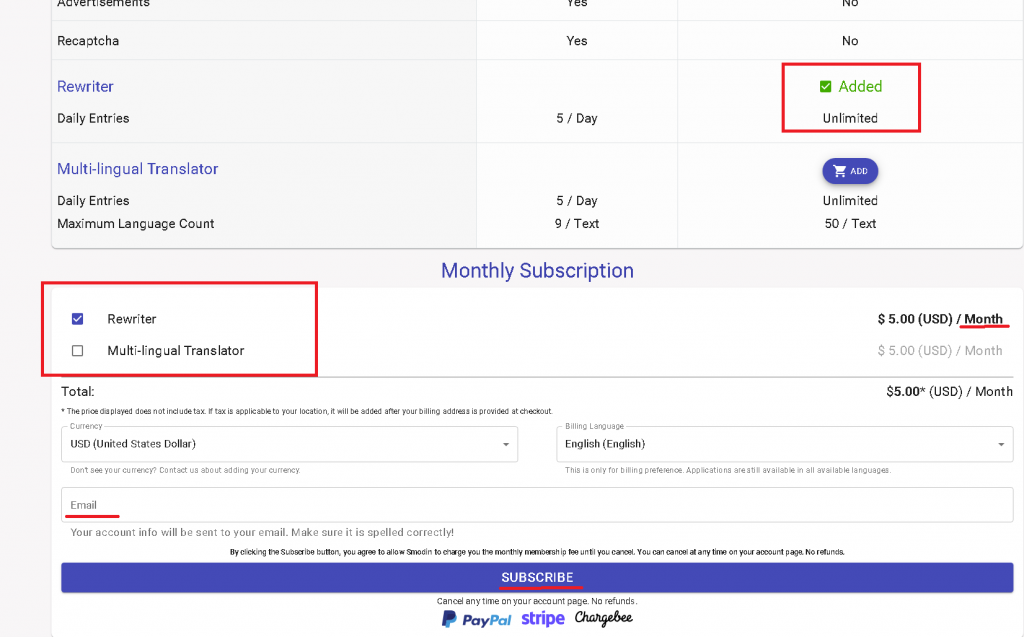Viewport: 1024px width, 637px height.
Task: Open the Rewriter feature link
Action: pyautogui.click(x=85, y=87)
